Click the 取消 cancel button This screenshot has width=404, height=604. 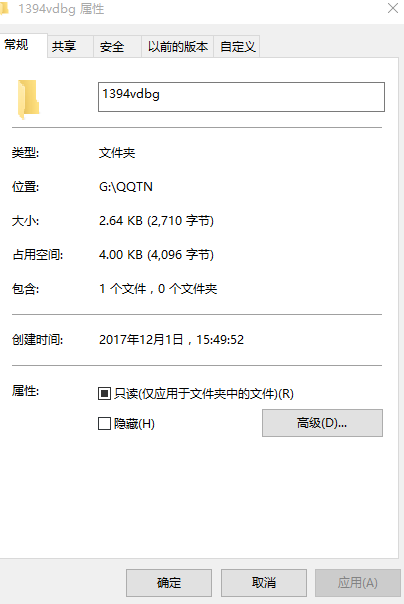264,582
